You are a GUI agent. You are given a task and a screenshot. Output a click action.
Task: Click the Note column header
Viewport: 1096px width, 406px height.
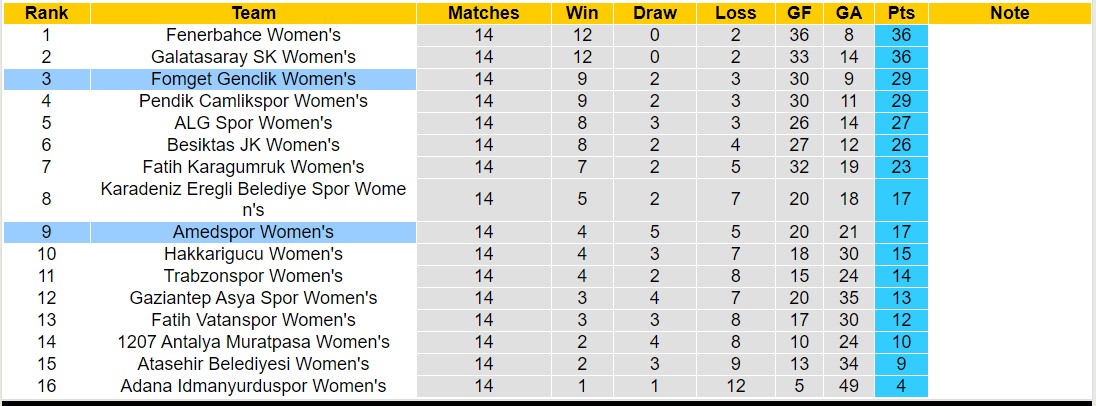click(1009, 13)
